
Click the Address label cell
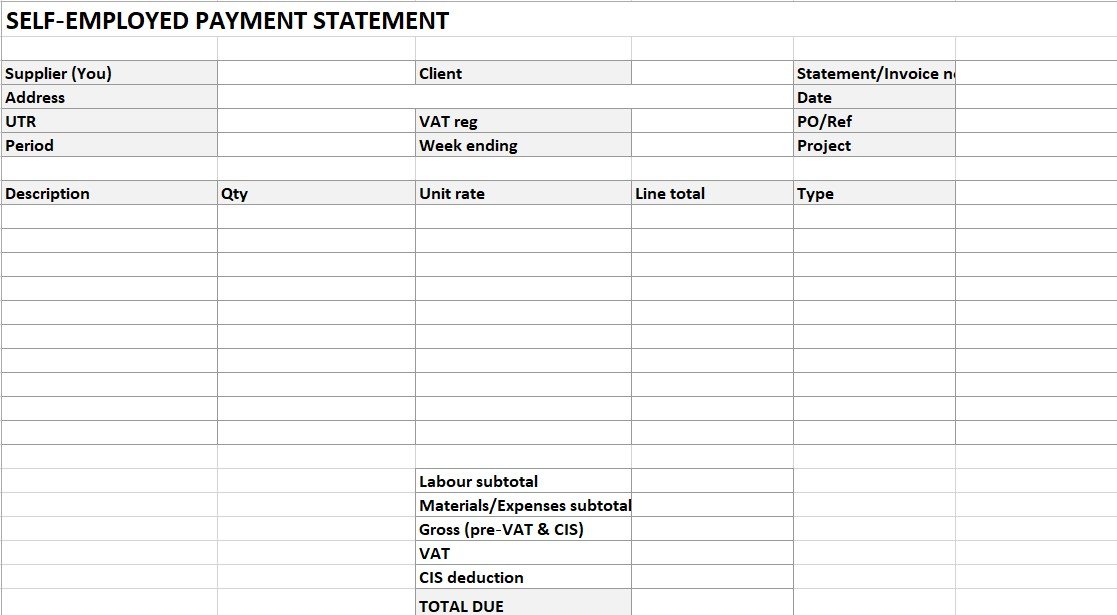coord(109,97)
